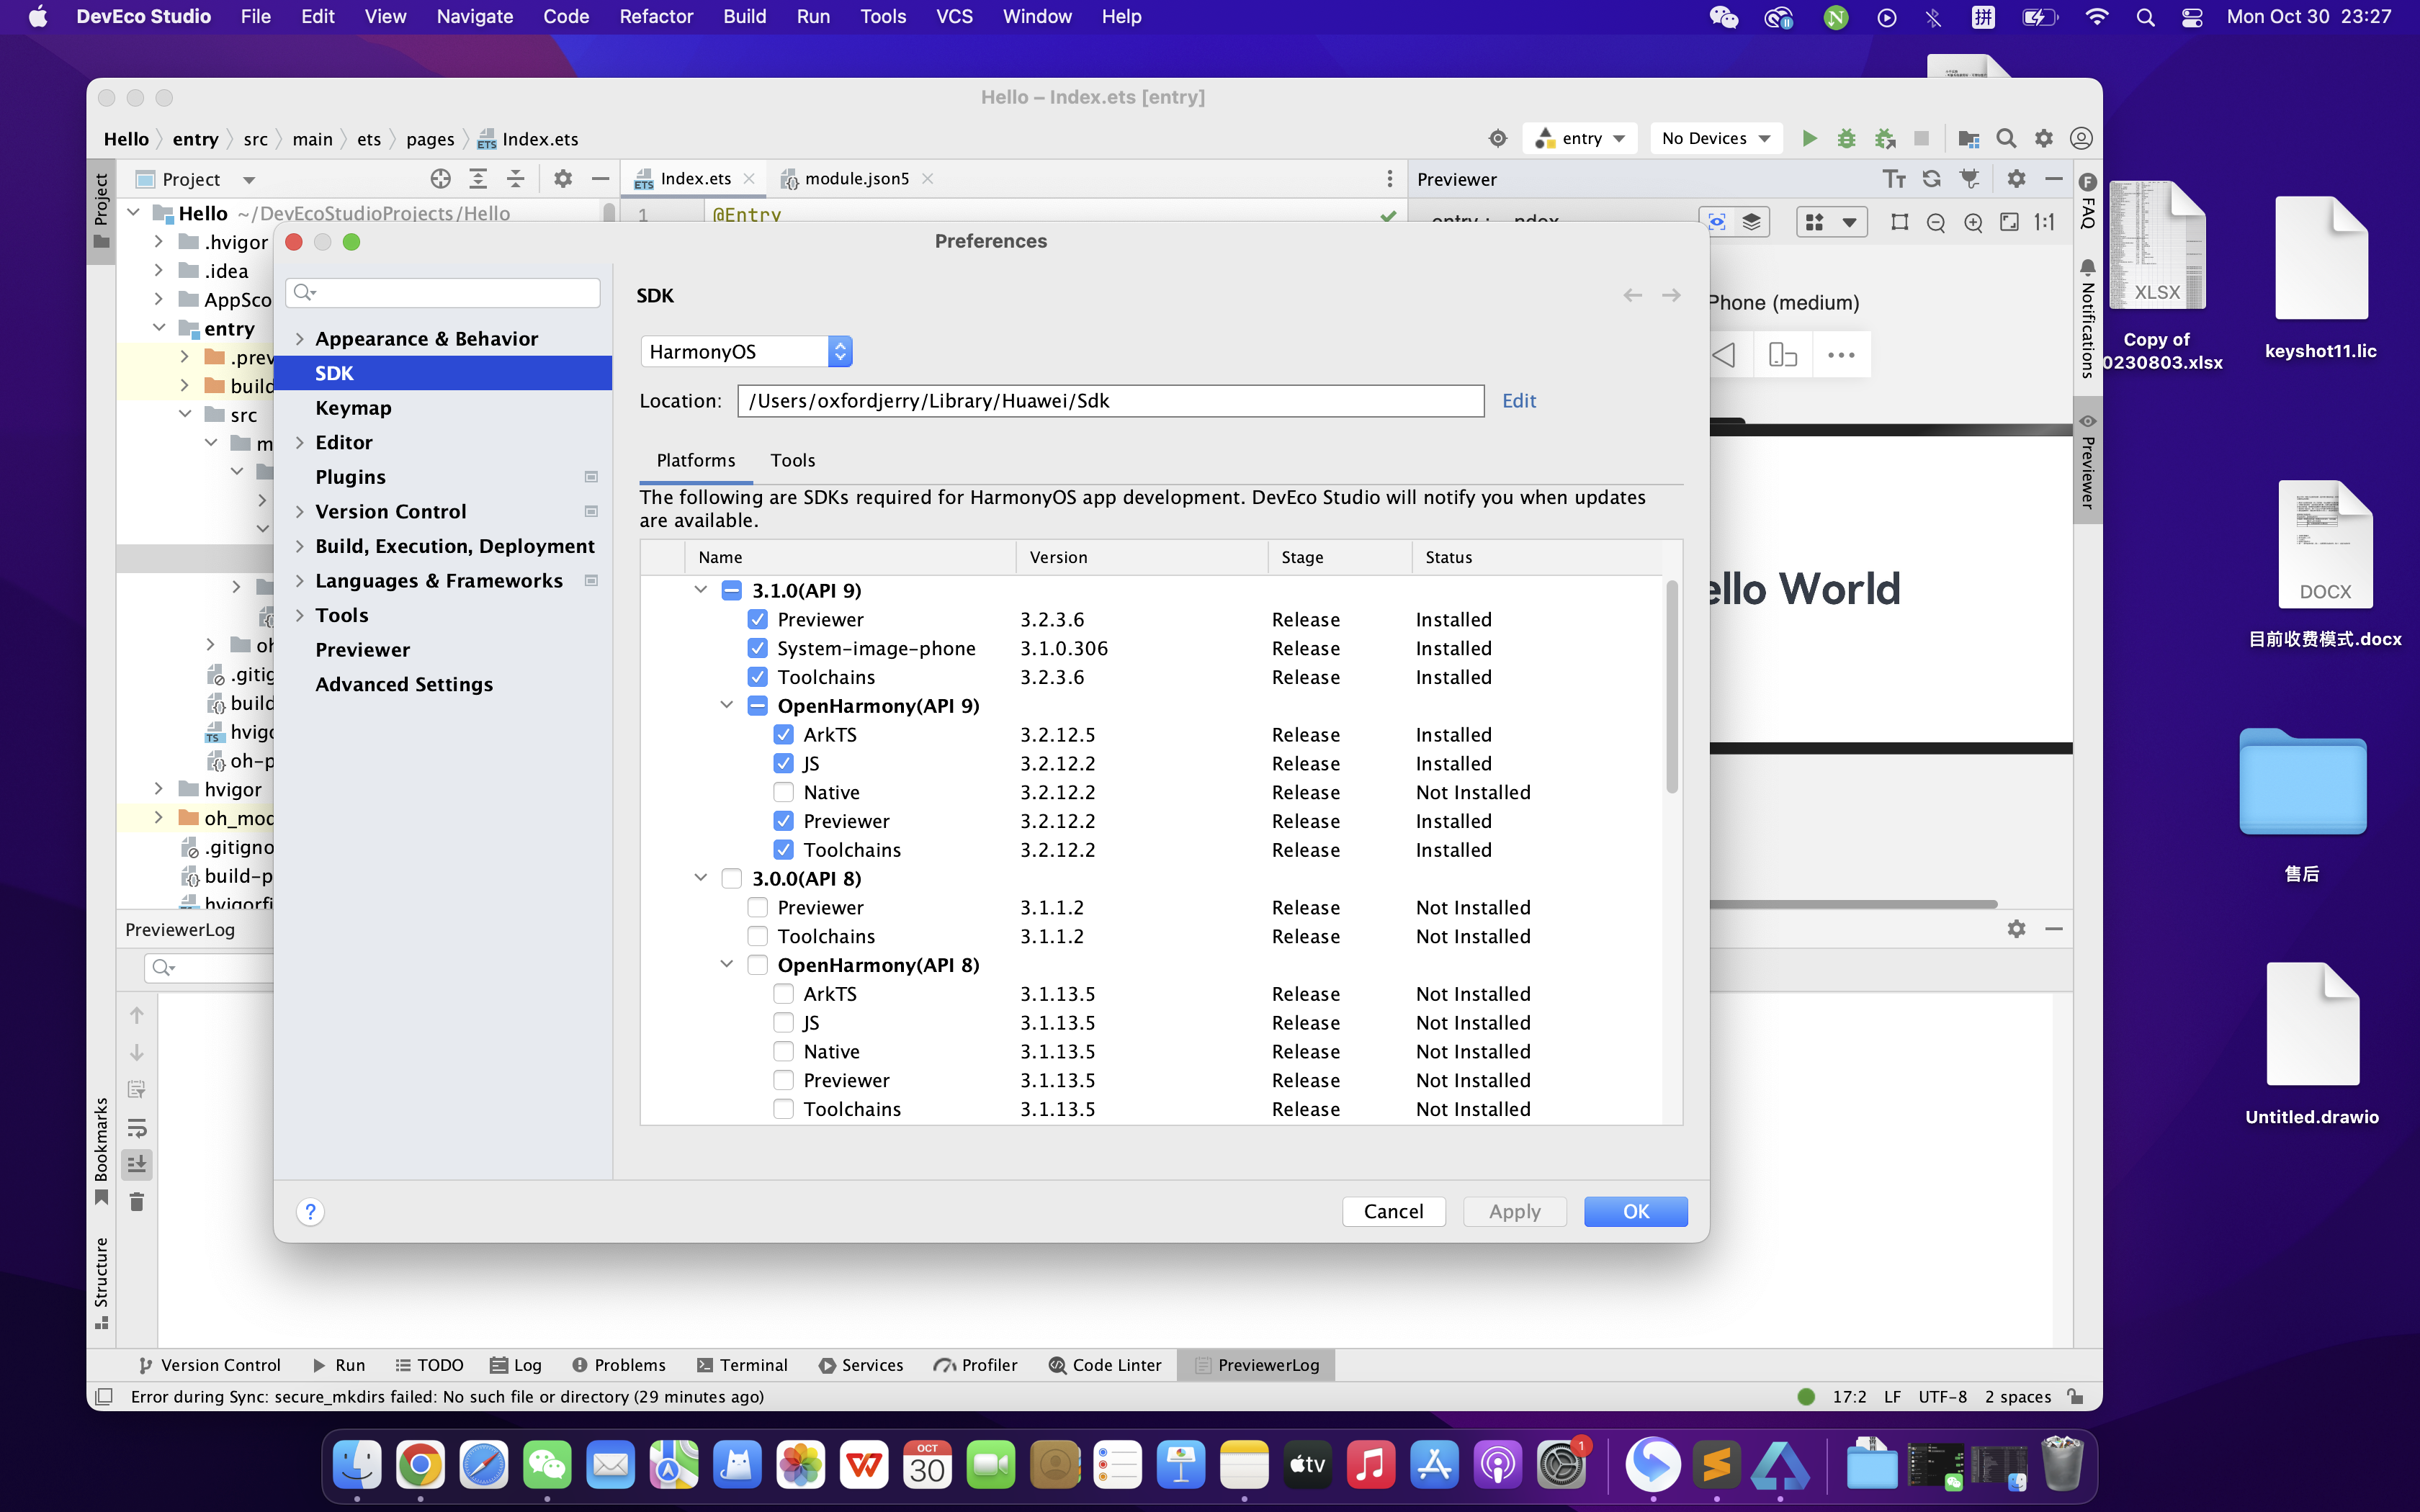
Task: Click the PreviewerLog clear trash icon
Action: [137, 1201]
